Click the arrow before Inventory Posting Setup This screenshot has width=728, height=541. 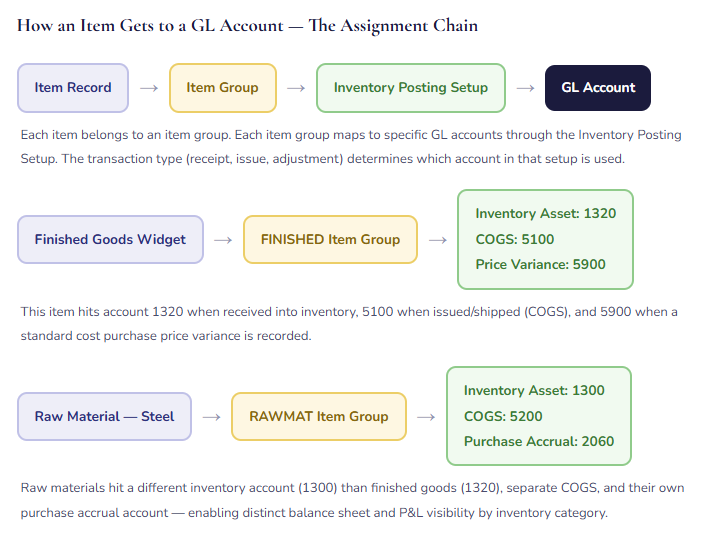tap(295, 88)
